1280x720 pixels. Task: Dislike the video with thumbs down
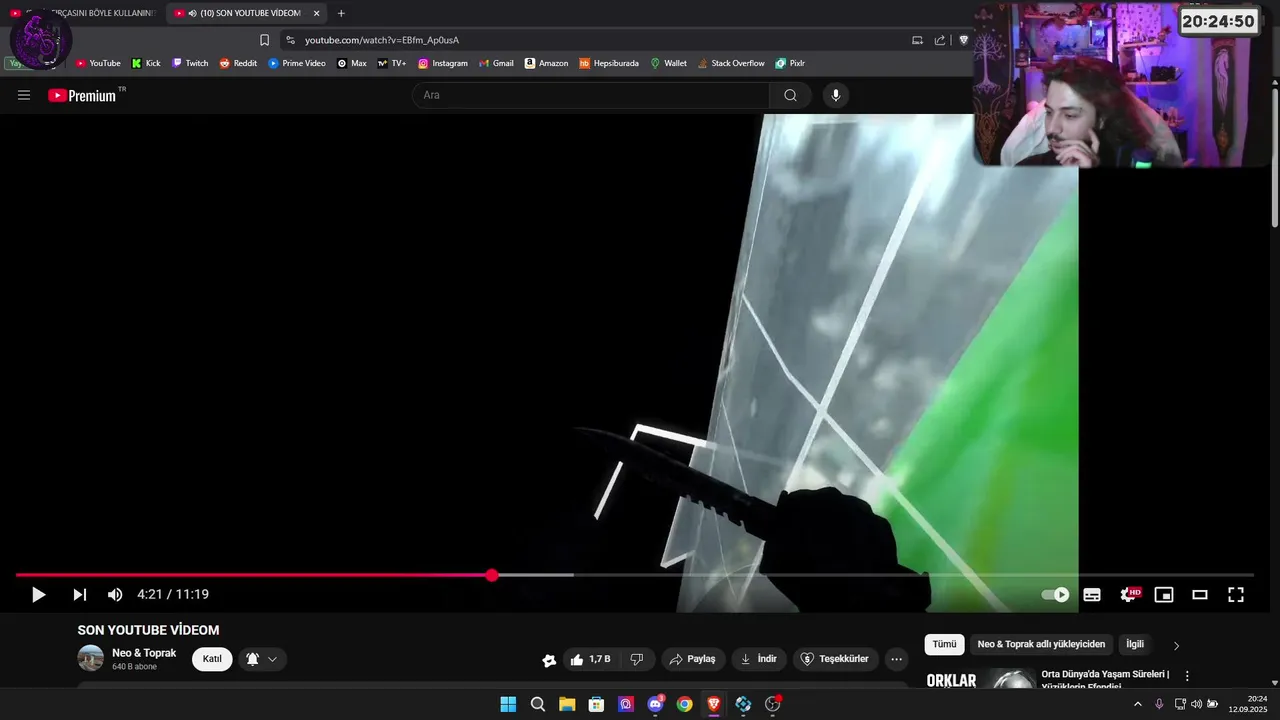(637, 659)
